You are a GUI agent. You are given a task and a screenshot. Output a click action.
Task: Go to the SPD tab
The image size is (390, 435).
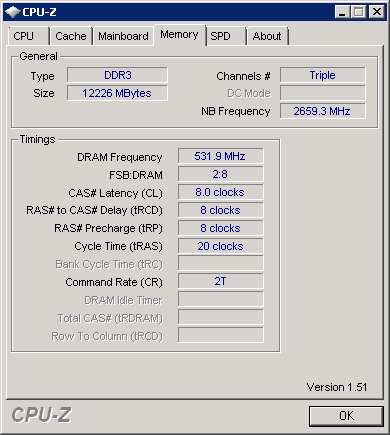pos(226,36)
